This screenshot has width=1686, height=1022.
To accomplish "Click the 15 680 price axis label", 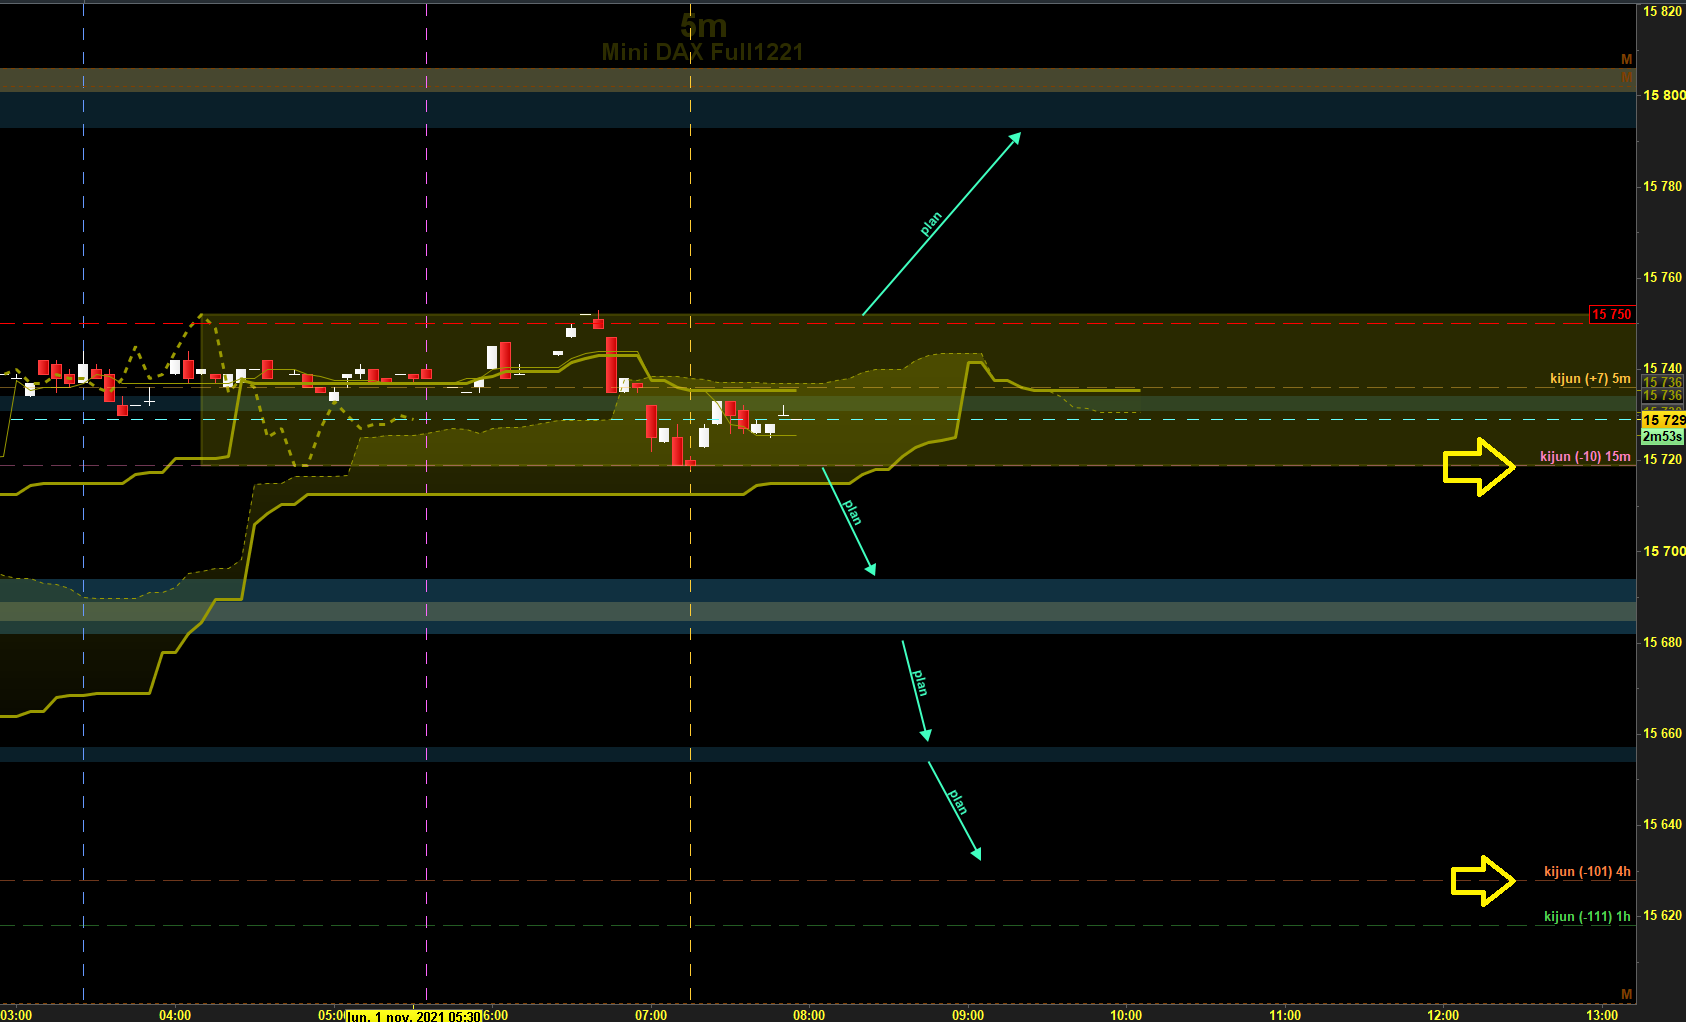I will [x=1663, y=642].
